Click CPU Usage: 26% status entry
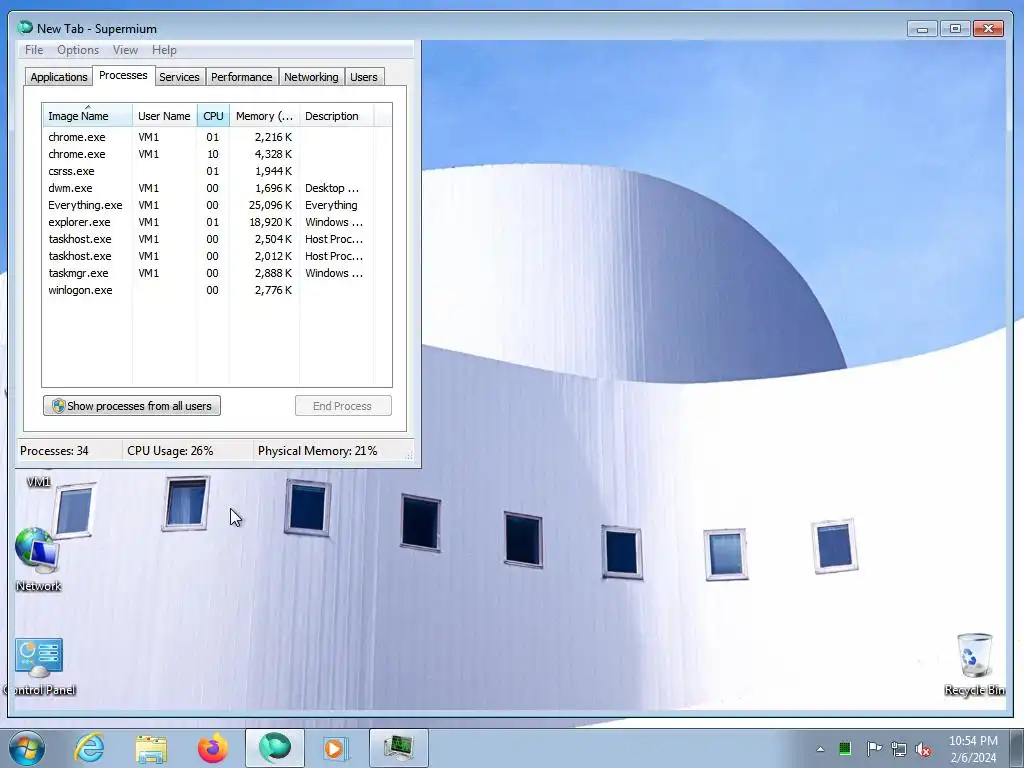This screenshot has height=768, width=1024. click(x=170, y=451)
